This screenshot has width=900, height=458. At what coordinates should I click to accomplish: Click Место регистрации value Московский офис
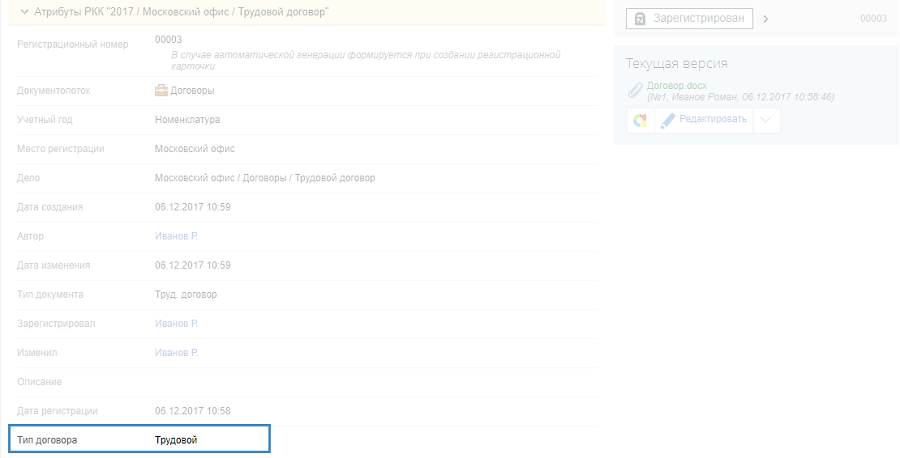(194, 149)
